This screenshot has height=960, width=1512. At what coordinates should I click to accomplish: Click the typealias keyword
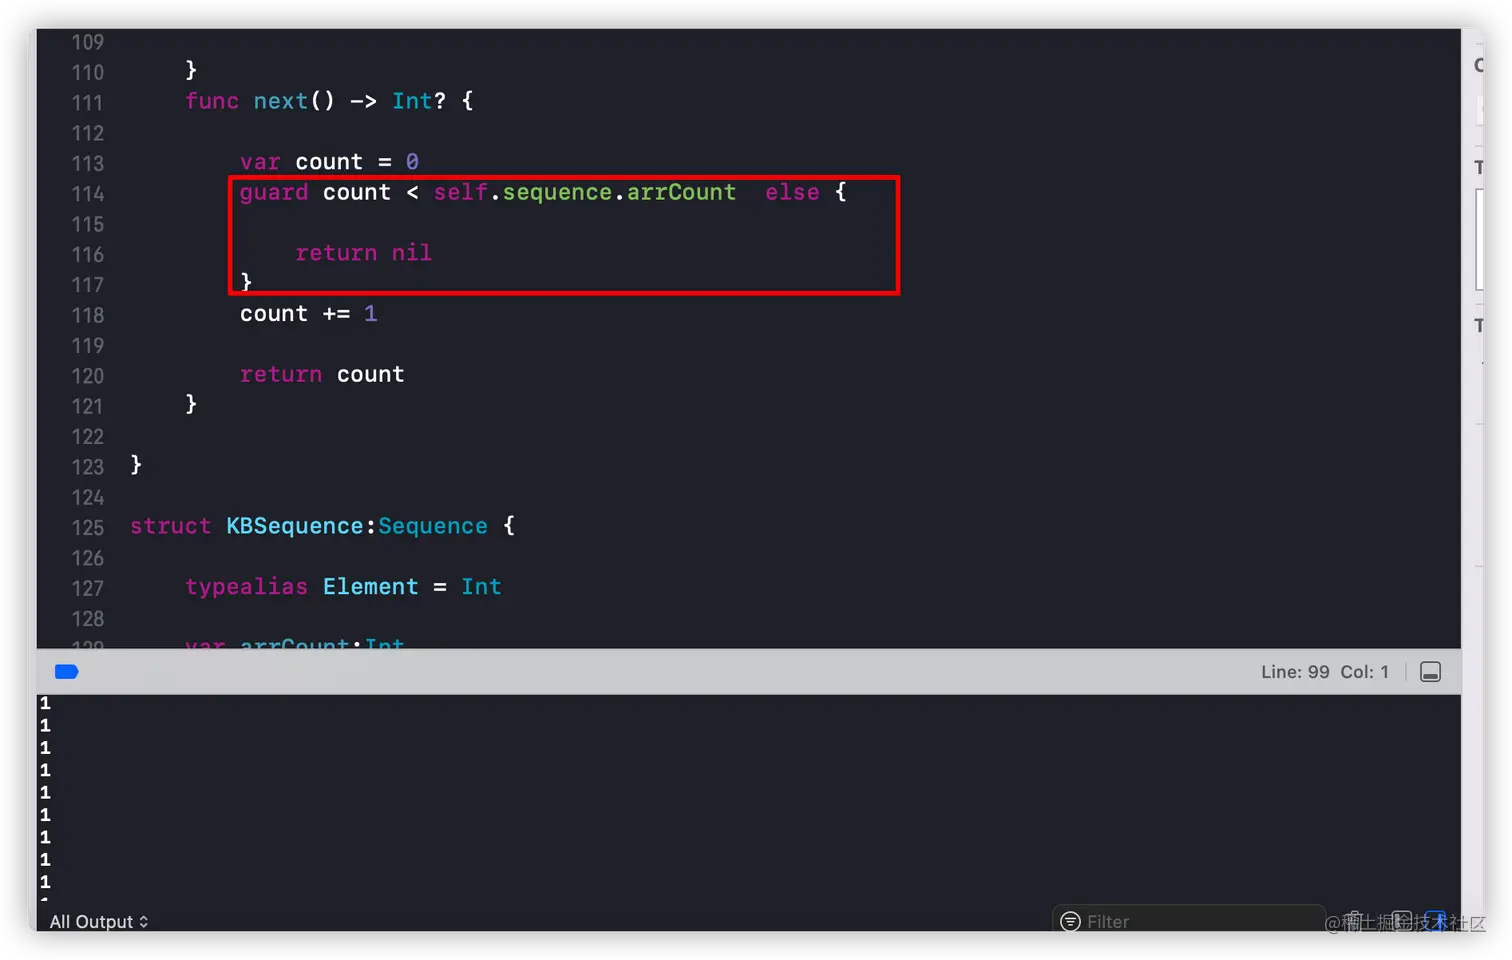pos(246,587)
